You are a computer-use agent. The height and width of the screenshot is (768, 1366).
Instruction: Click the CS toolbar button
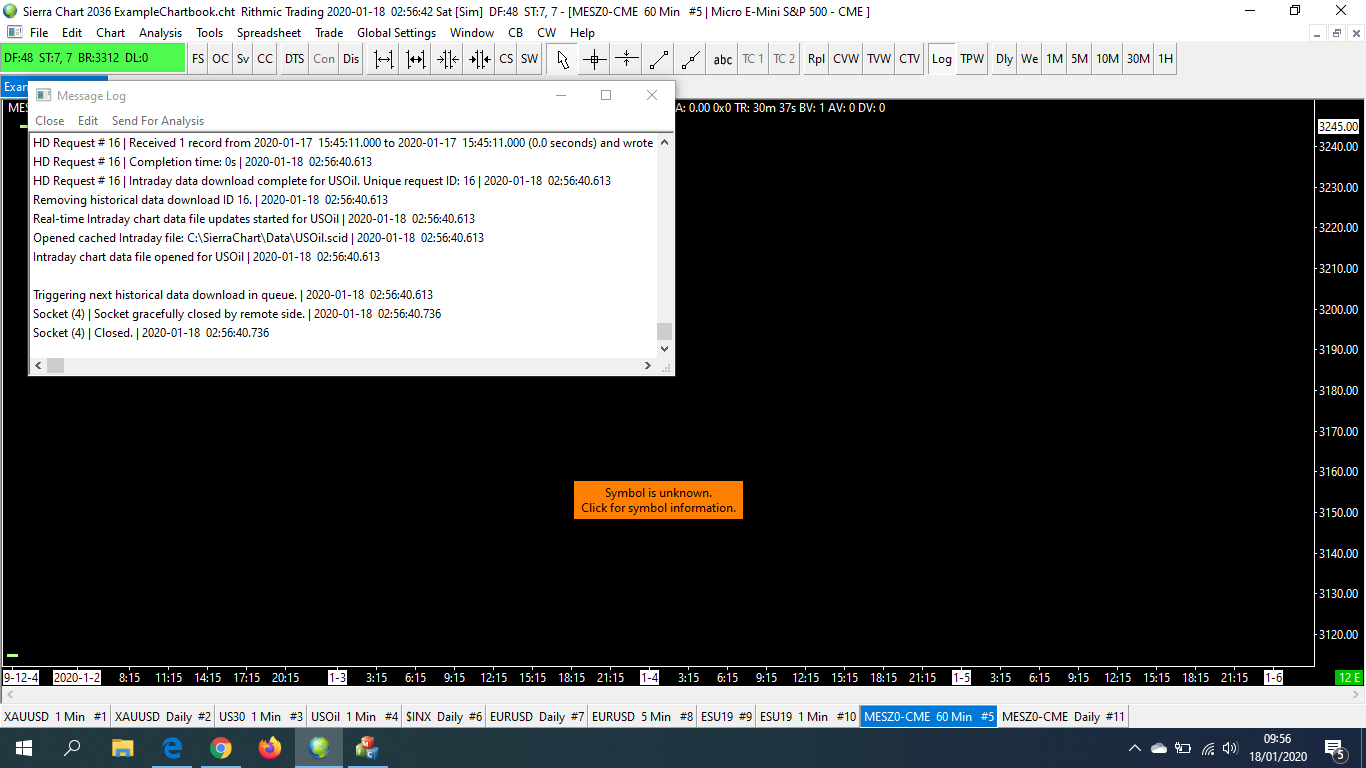pos(506,59)
